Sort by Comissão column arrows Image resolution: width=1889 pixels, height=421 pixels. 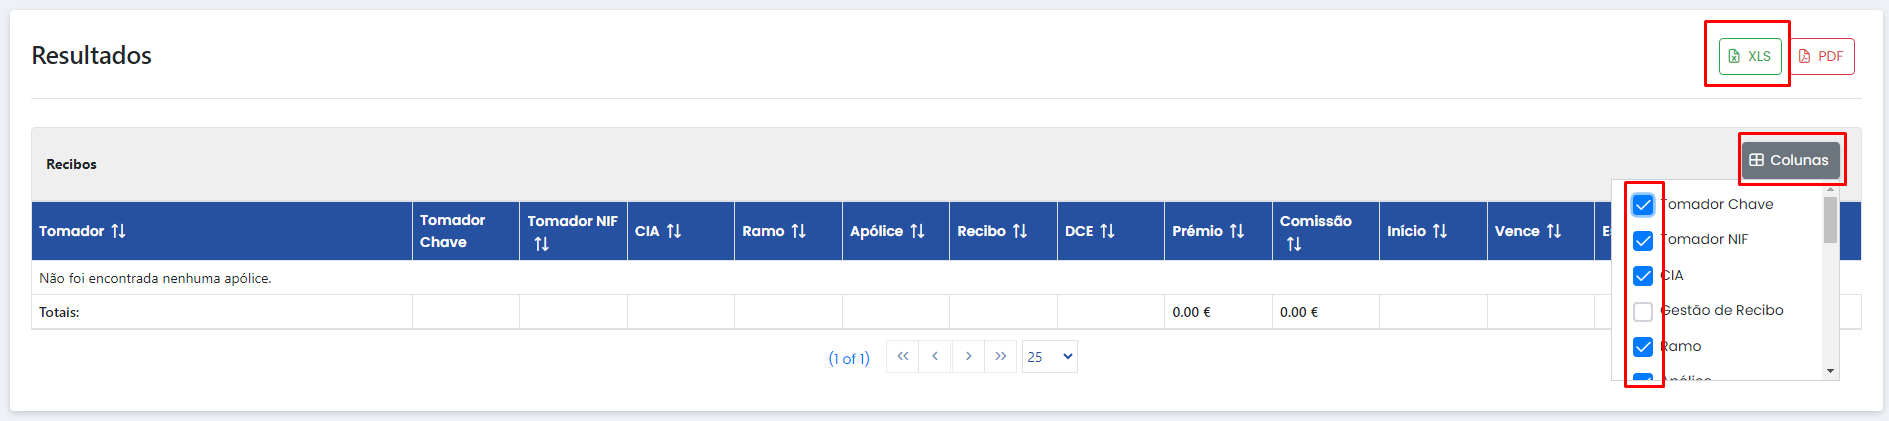click(1294, 244)
